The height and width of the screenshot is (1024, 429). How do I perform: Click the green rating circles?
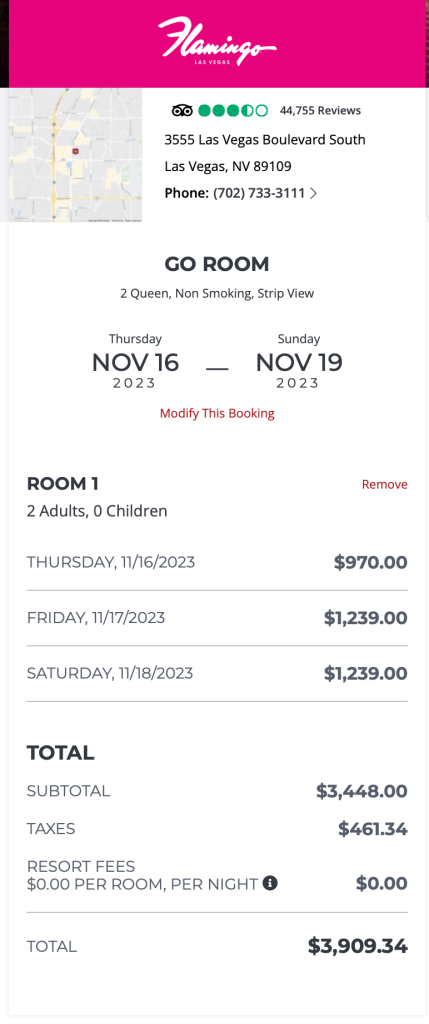coord(233,110)
